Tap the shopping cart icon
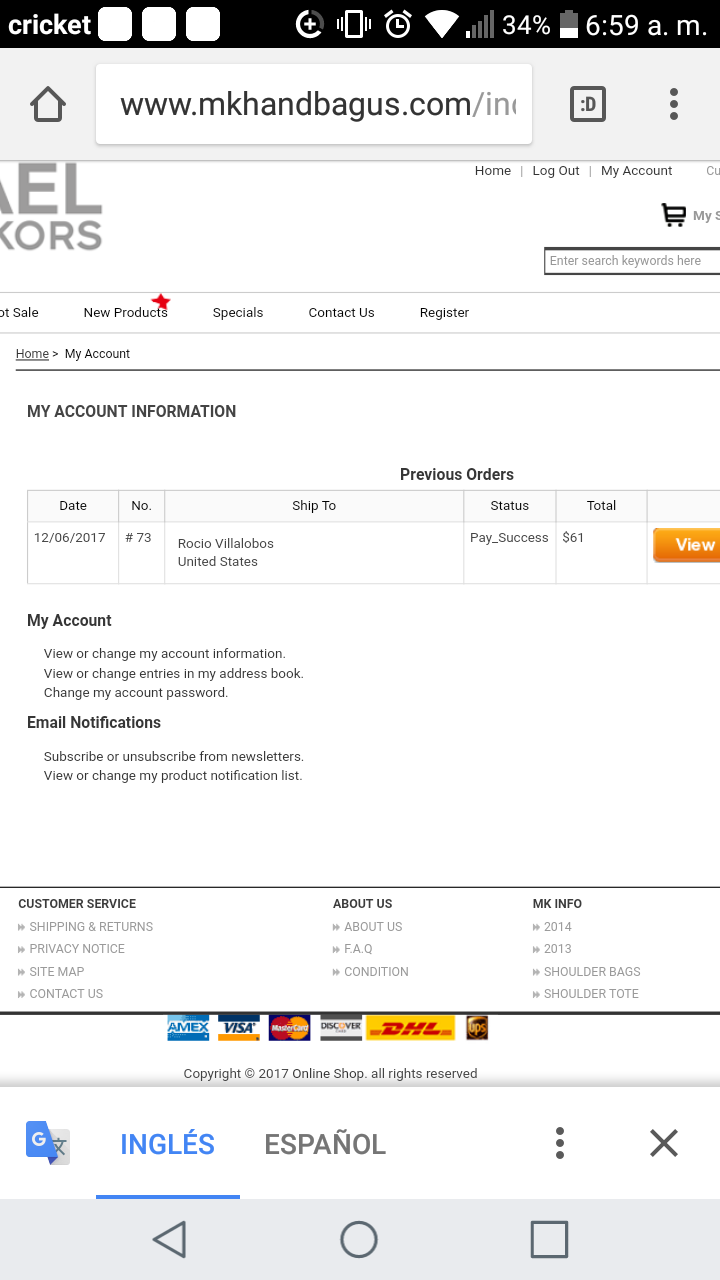The height and width of the screenshot is (1280, 720). click(673, 215)
